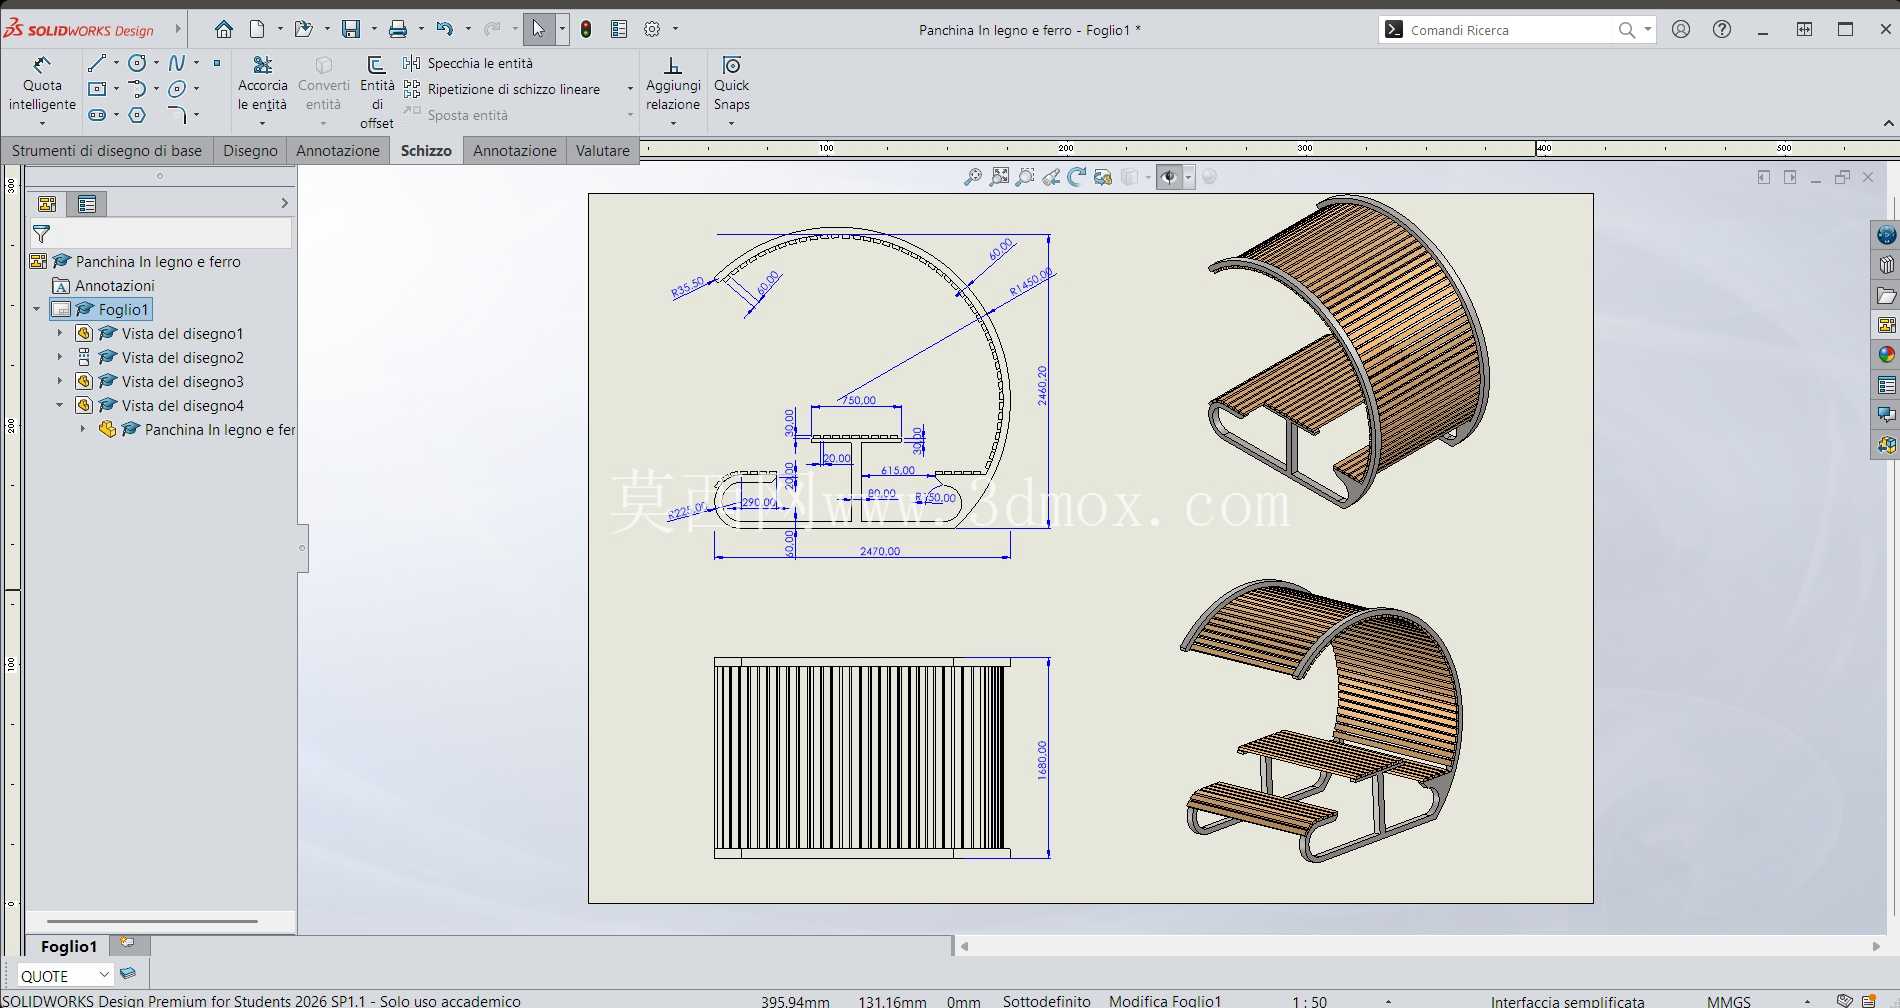Viewport: 1900px width, 1008px height.
Task: Select the Point sketch tool
Action: [217, 63]
